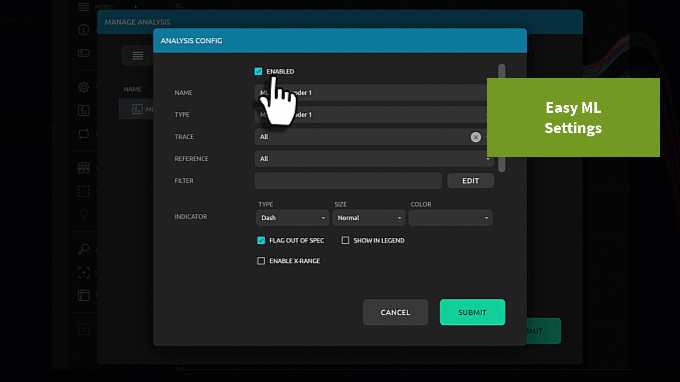Click the text label icon in sidebar

coord(84,53)
